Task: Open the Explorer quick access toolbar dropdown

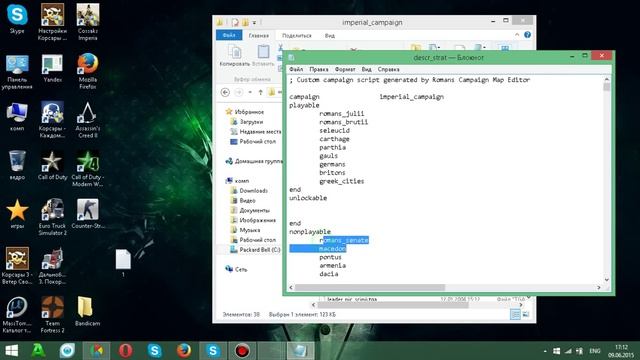Action: pos(254,22)
